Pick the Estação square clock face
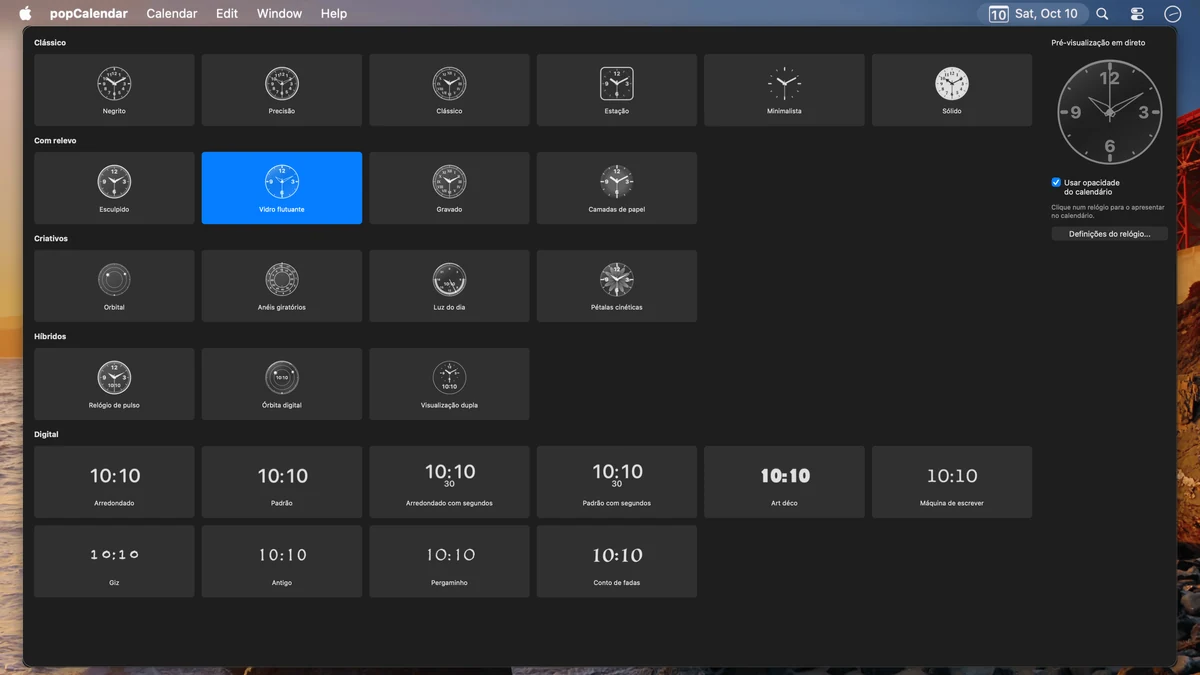This screenshot has width=1200, height=675. click(x=617, y=90)
